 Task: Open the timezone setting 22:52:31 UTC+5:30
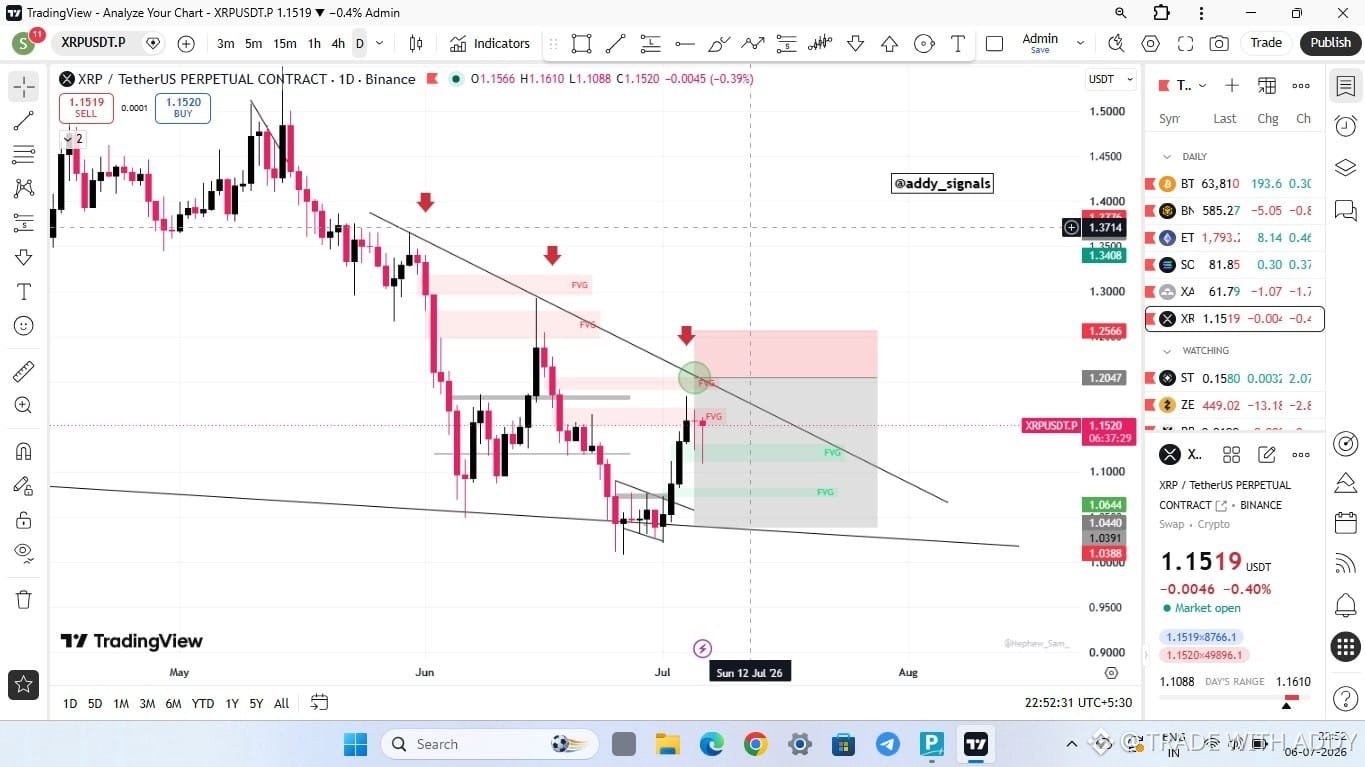[1078, 703]
